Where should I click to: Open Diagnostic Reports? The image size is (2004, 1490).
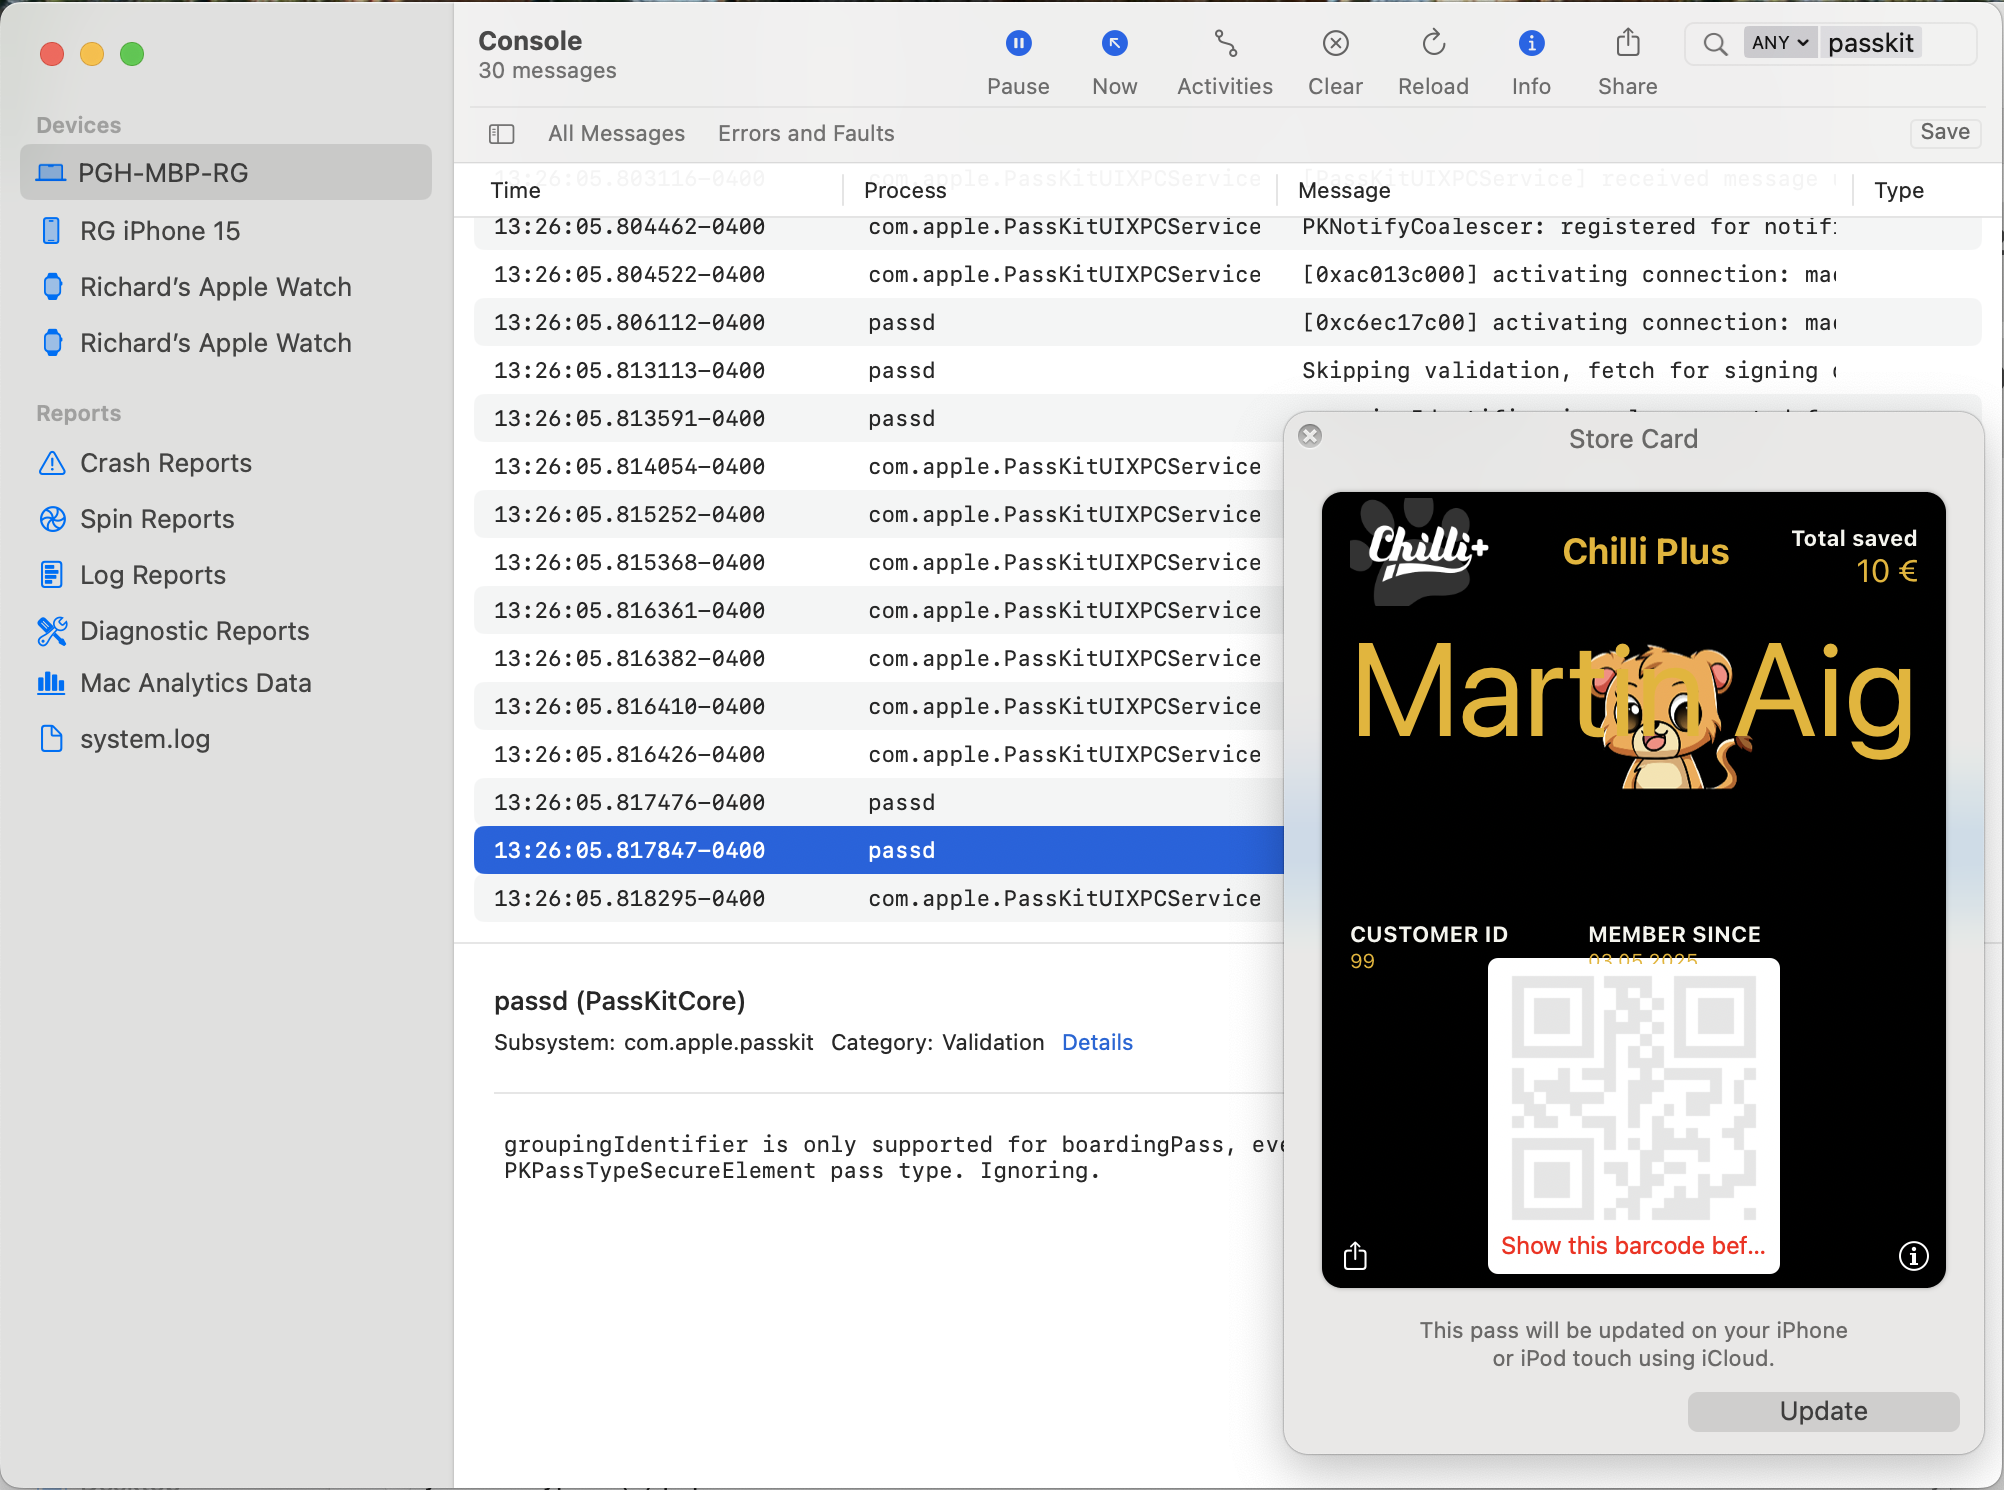point(194,631)
